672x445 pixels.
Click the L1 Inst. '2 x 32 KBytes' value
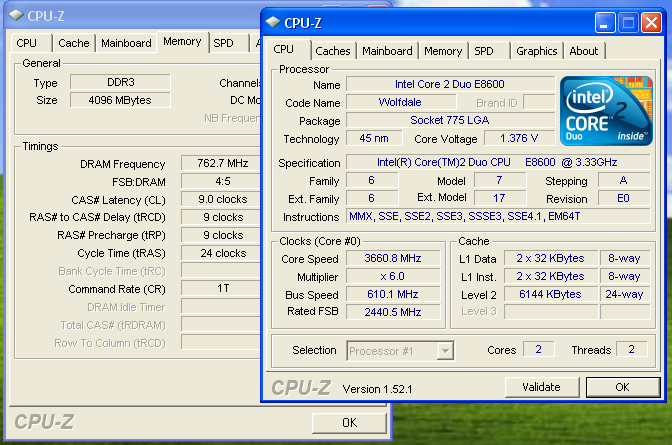(551, 276)
